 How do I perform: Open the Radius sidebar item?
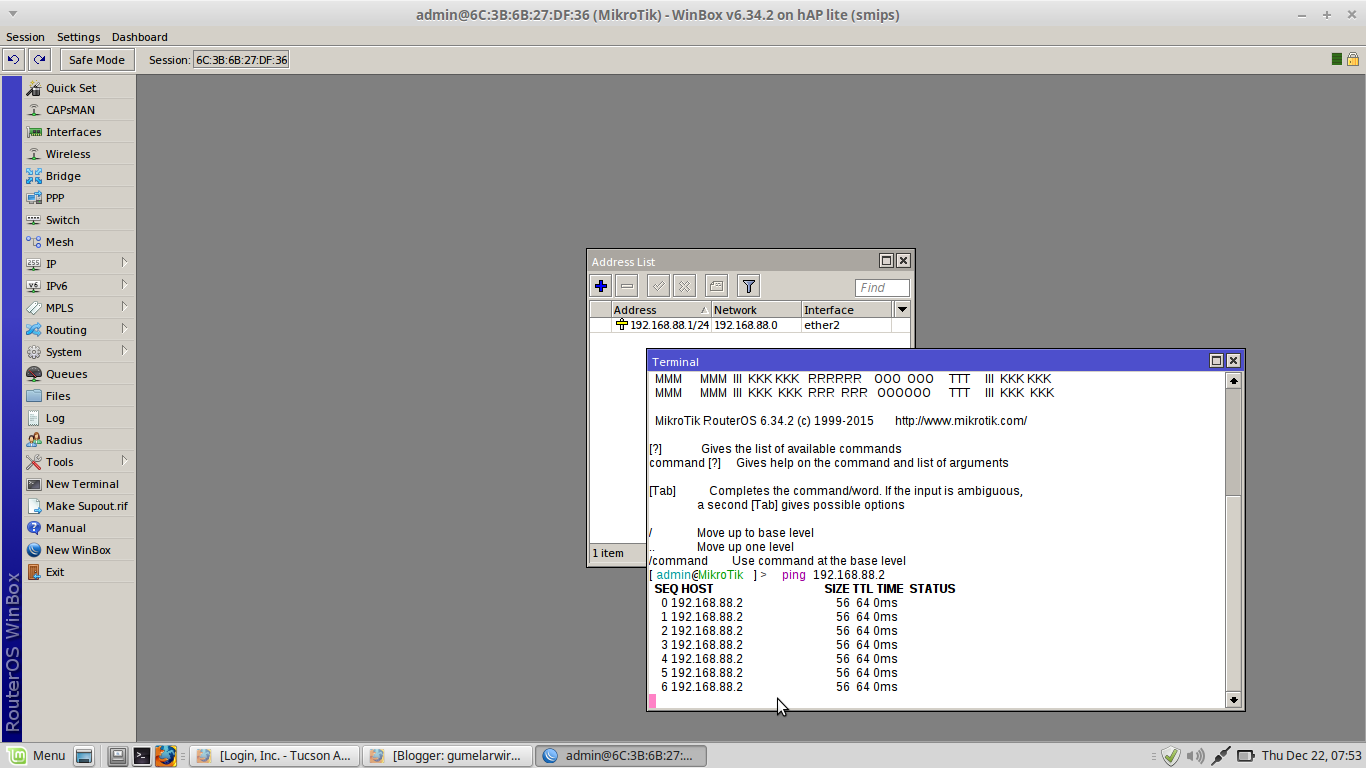[x=79, y=440]
